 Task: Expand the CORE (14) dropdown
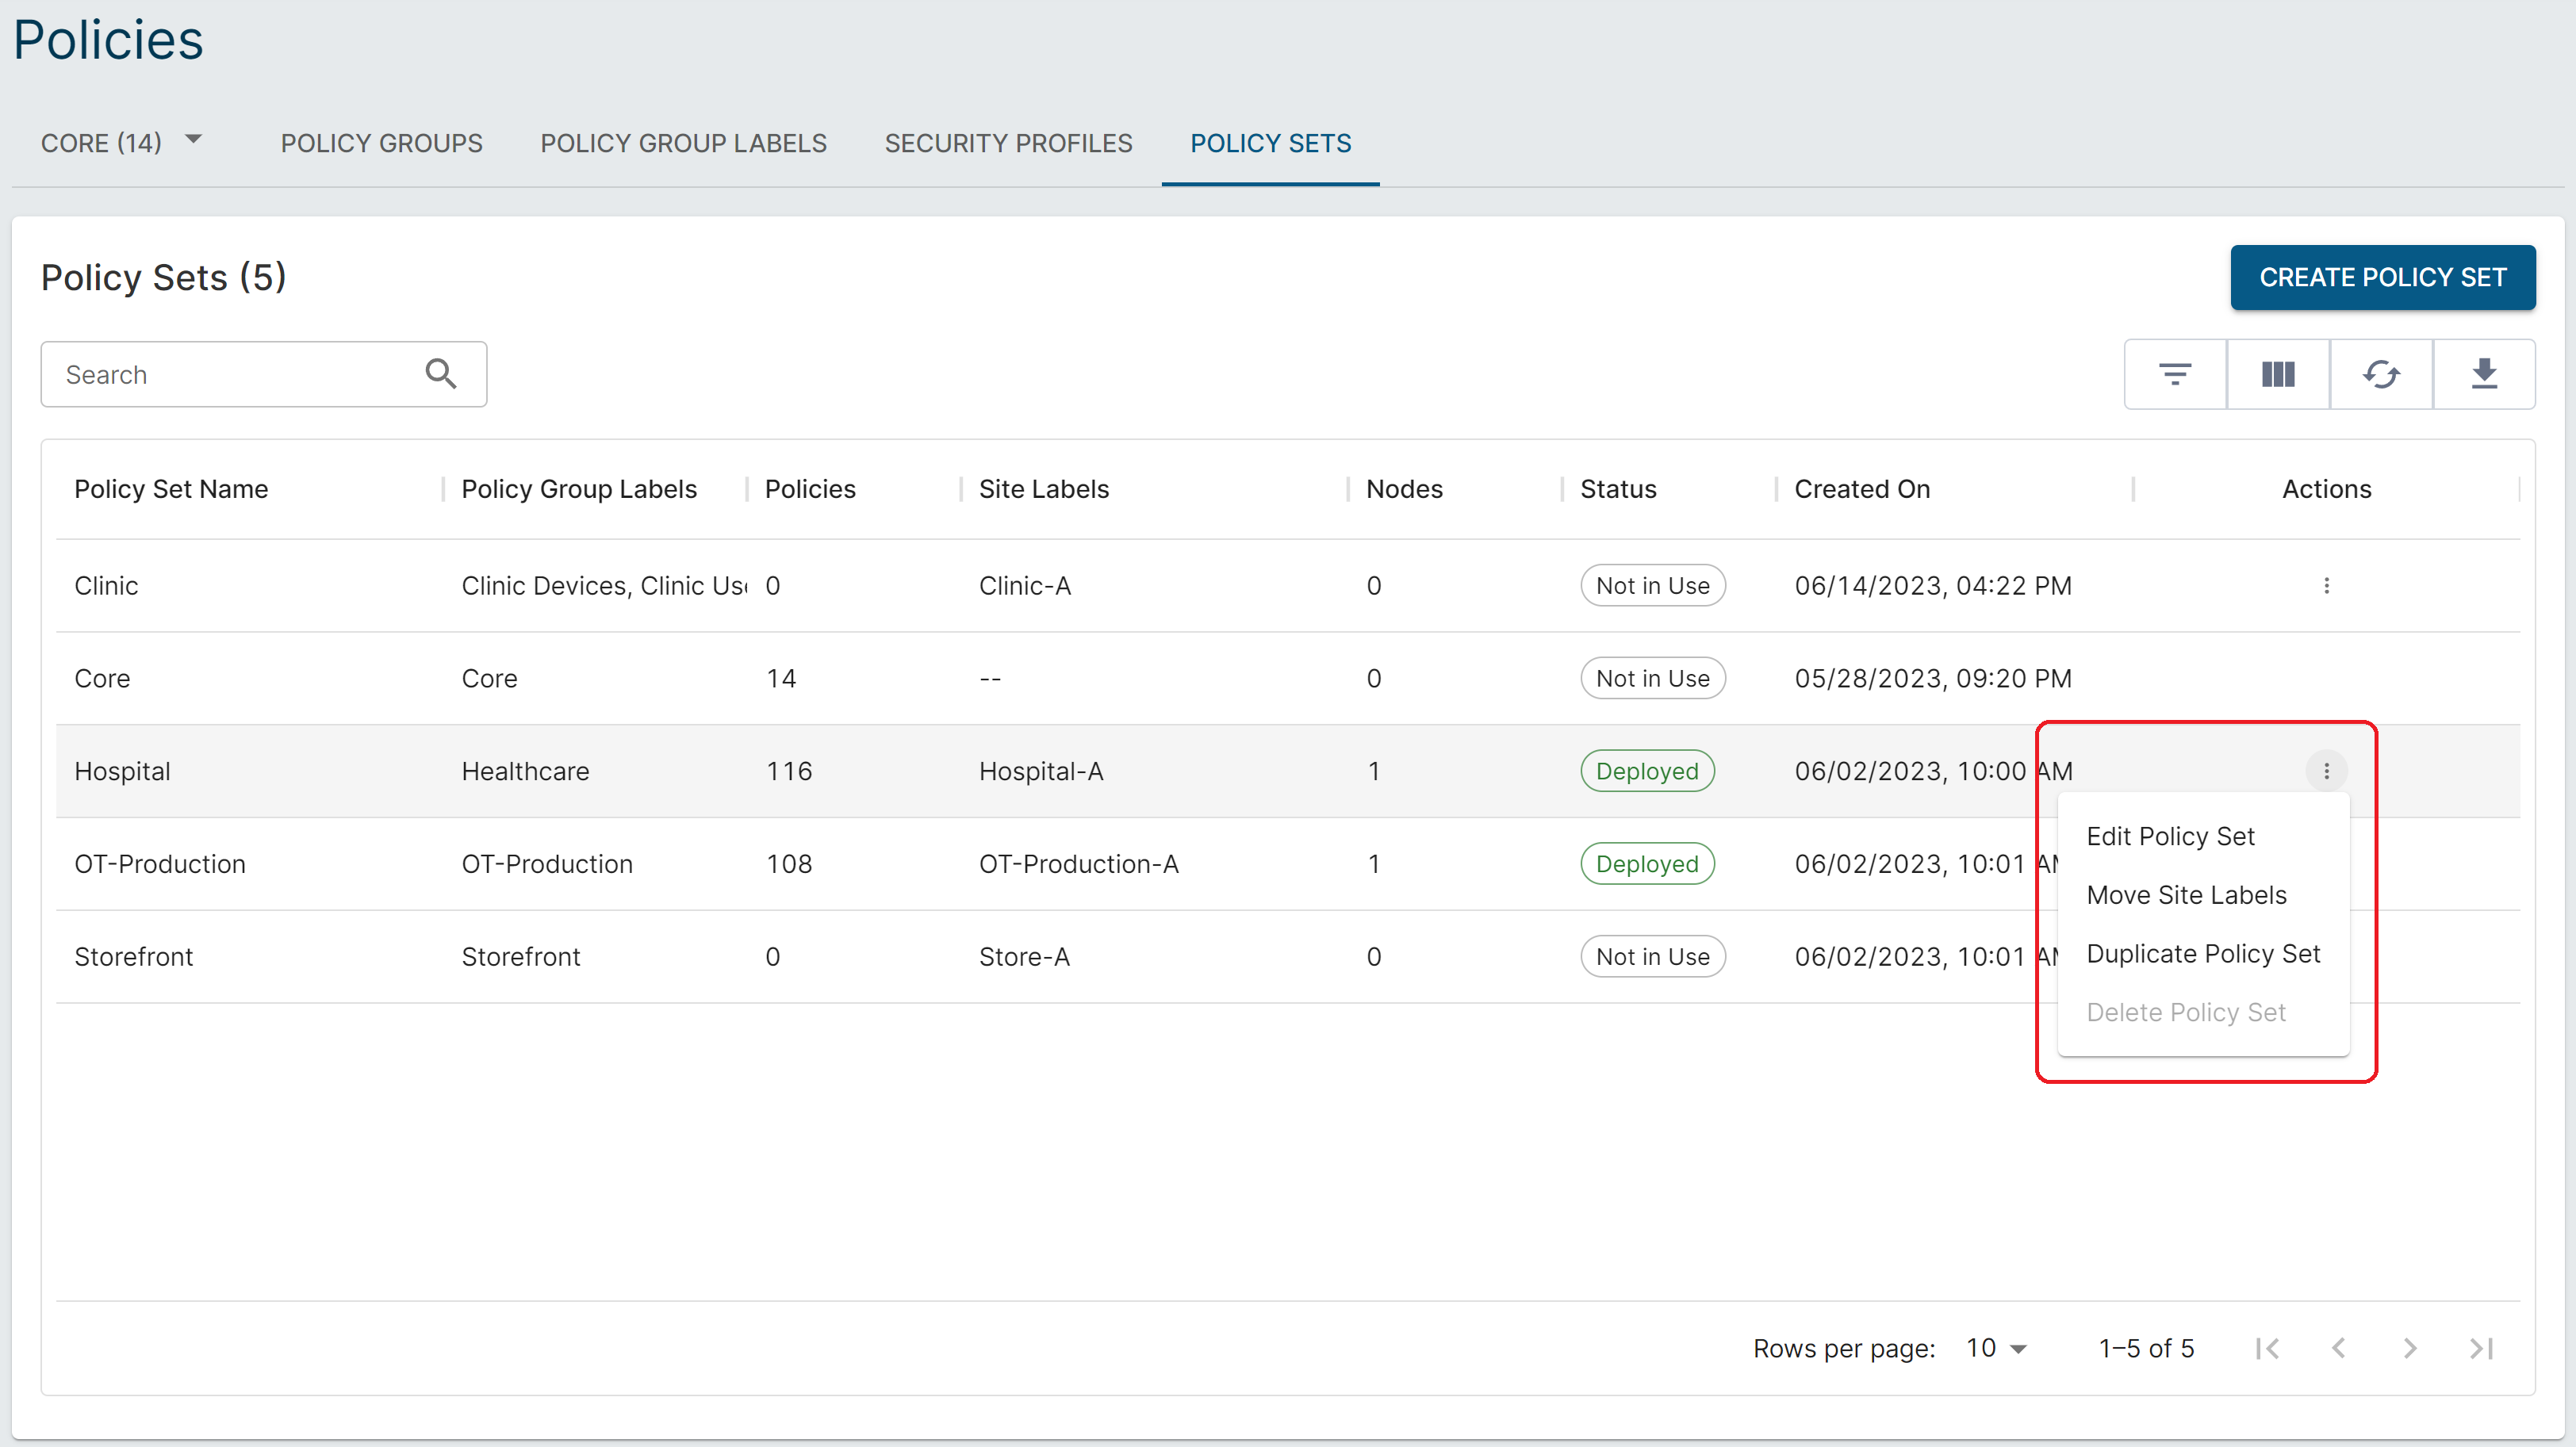pos(194,140)
